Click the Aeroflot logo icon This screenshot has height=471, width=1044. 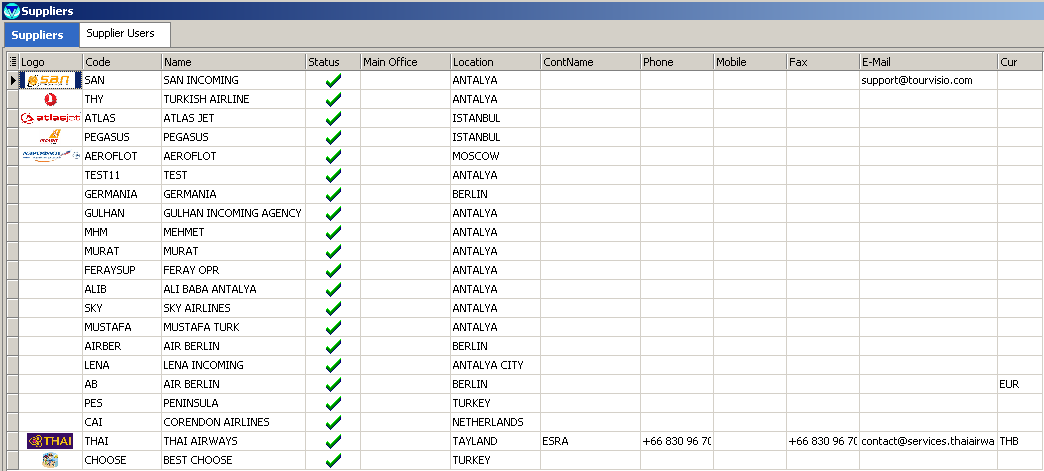(x=50, y=156)
